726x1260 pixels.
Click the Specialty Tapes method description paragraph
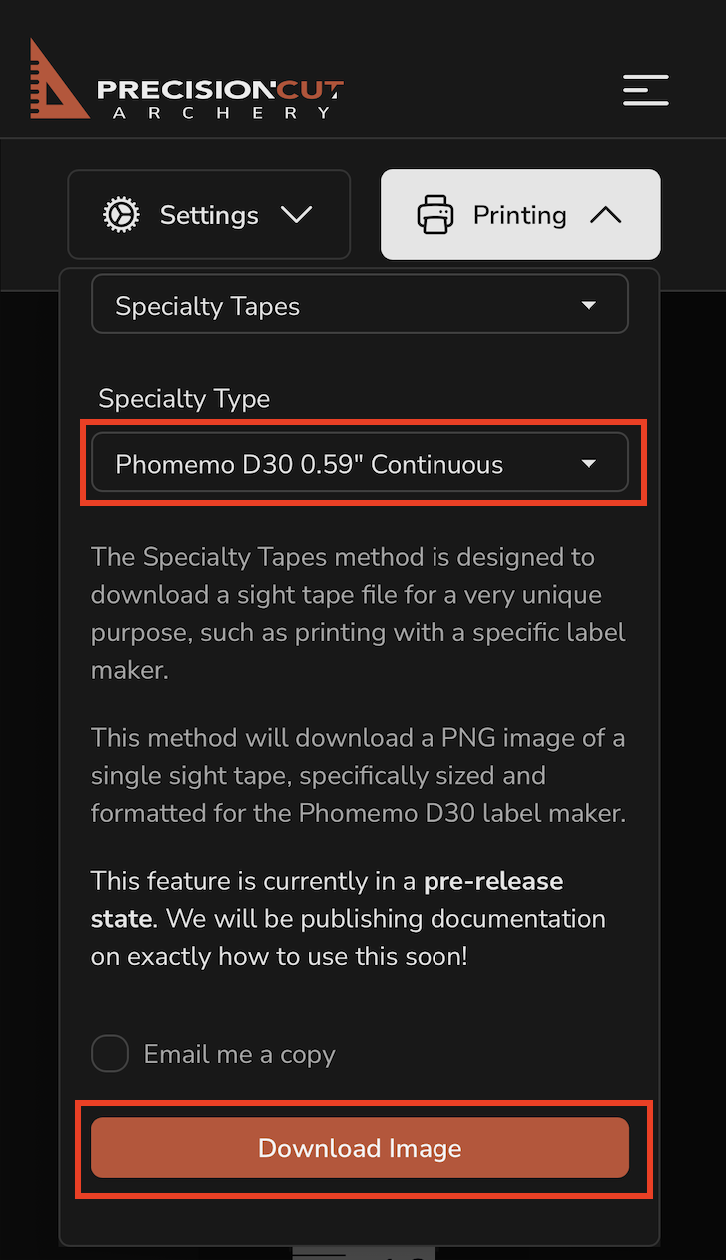(359, 613)
